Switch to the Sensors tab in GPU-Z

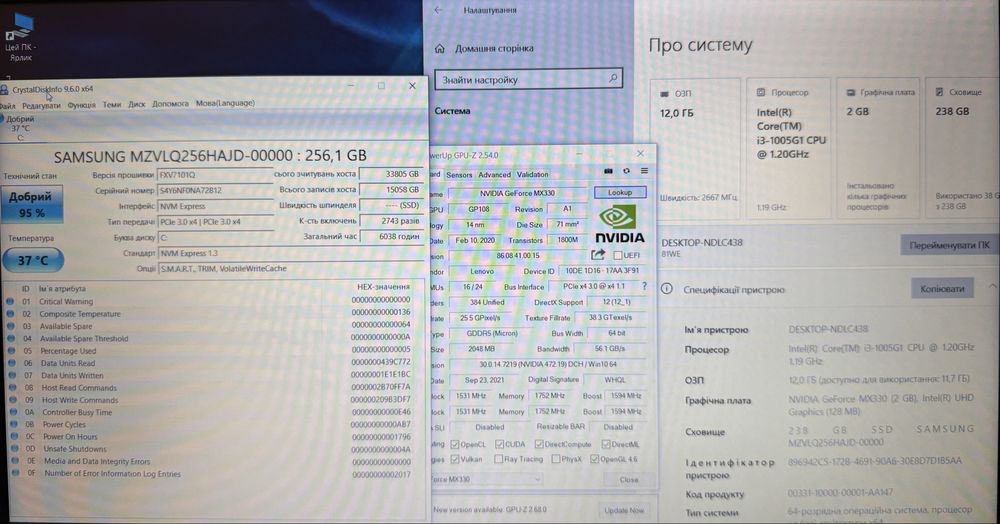point(459,175)
